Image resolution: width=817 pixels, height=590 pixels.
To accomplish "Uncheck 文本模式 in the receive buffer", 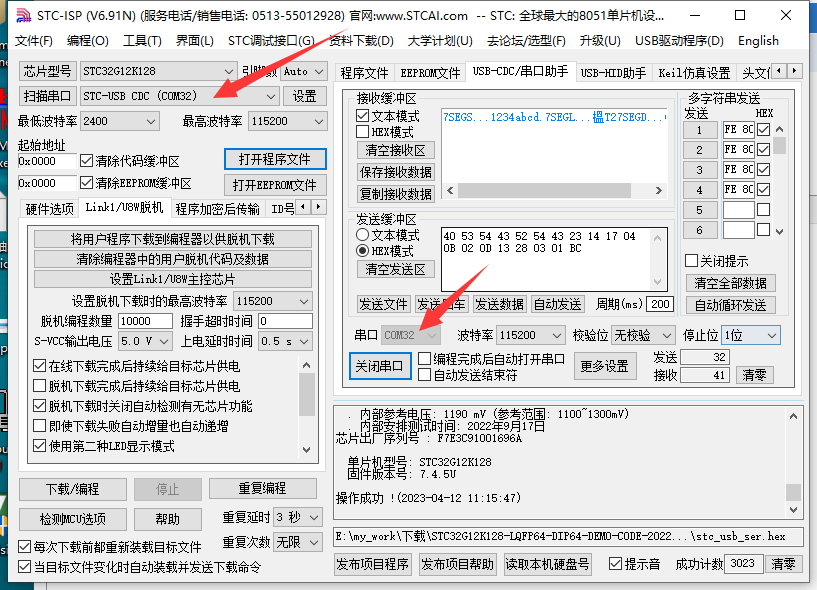I will (363, 115).
